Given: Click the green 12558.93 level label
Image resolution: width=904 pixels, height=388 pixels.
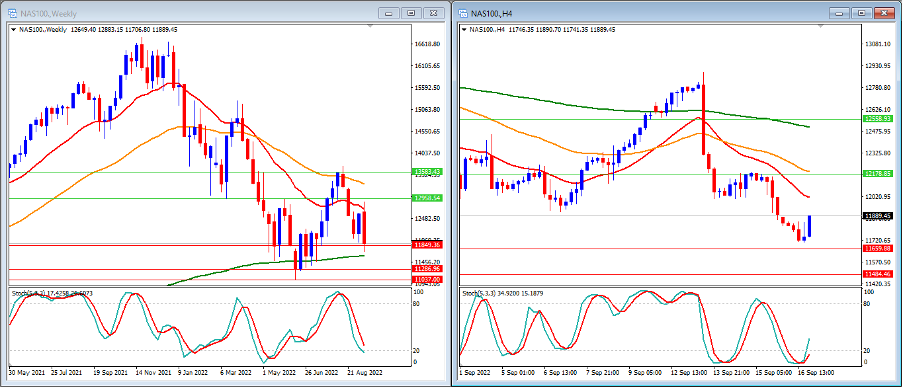Looking at the screenshot, I should pos(878,119).
